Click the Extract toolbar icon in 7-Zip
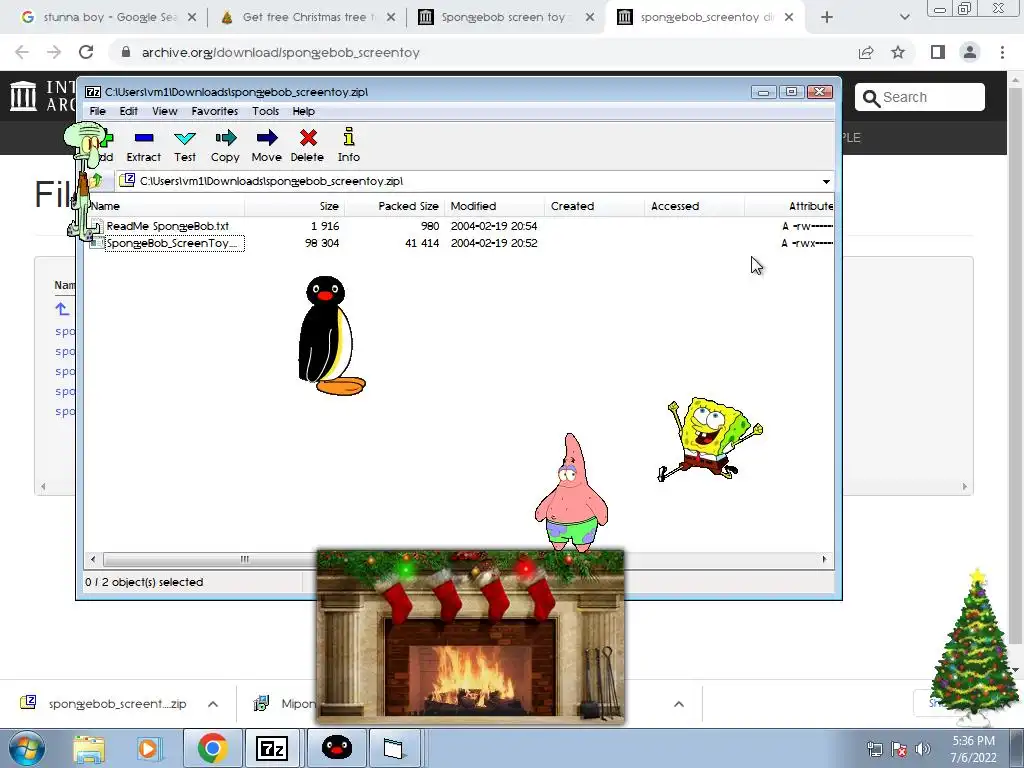The height and width of the screenshot is (768, 1024). (144, 146)
